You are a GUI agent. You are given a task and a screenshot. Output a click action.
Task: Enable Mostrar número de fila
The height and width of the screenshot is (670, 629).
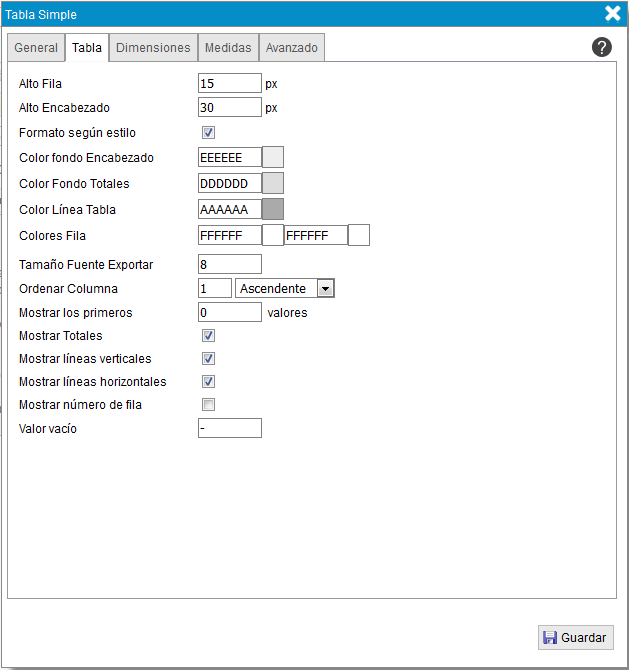click(209, 405)
